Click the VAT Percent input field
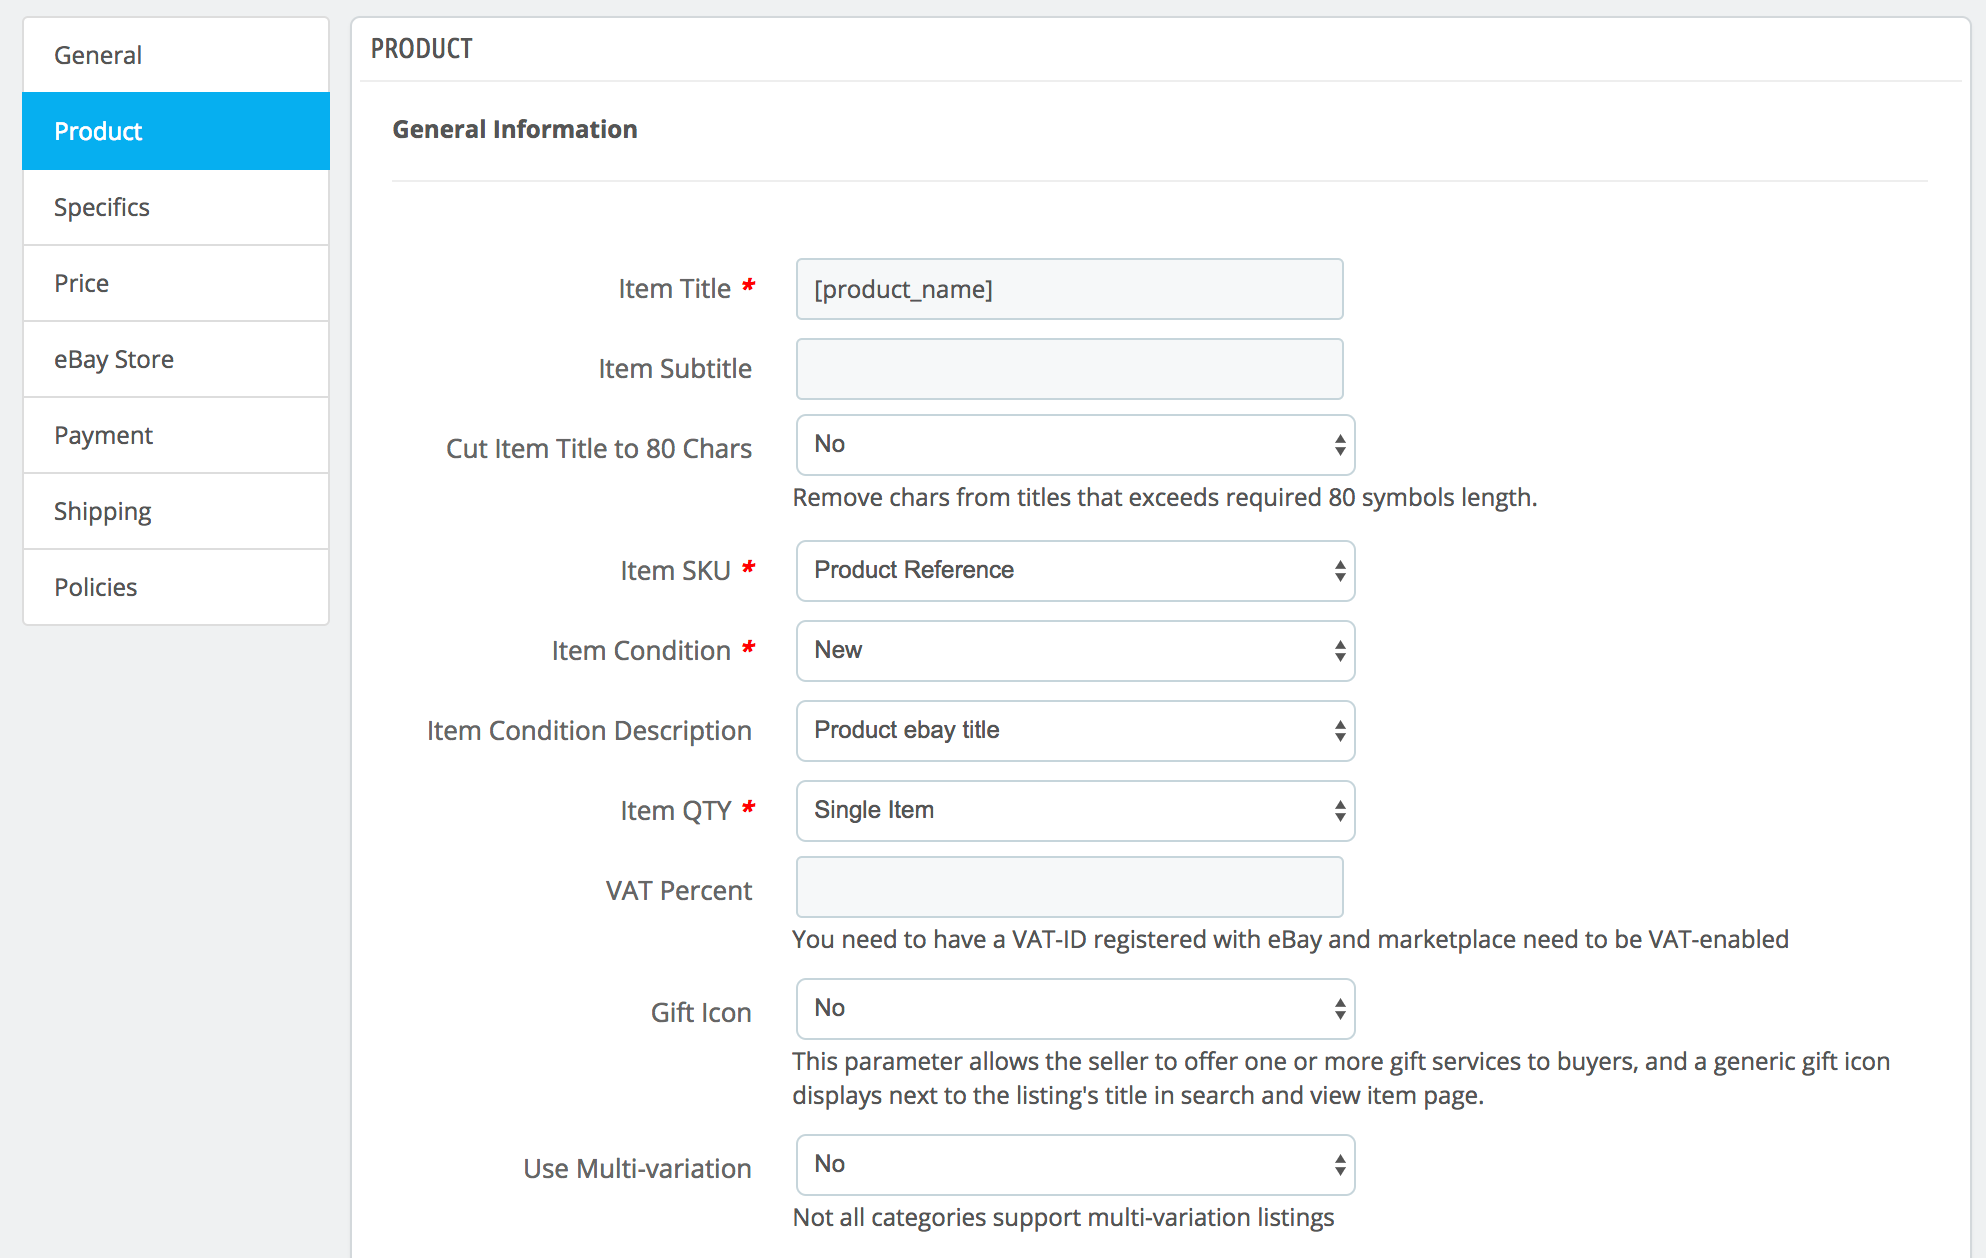Screen dimensions: 1986x1258 tap(1069, 887)
